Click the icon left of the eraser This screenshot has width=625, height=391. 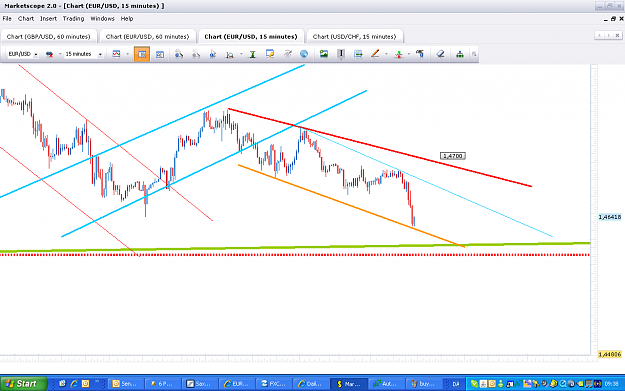pyautogui.click(x=420, y=54)
